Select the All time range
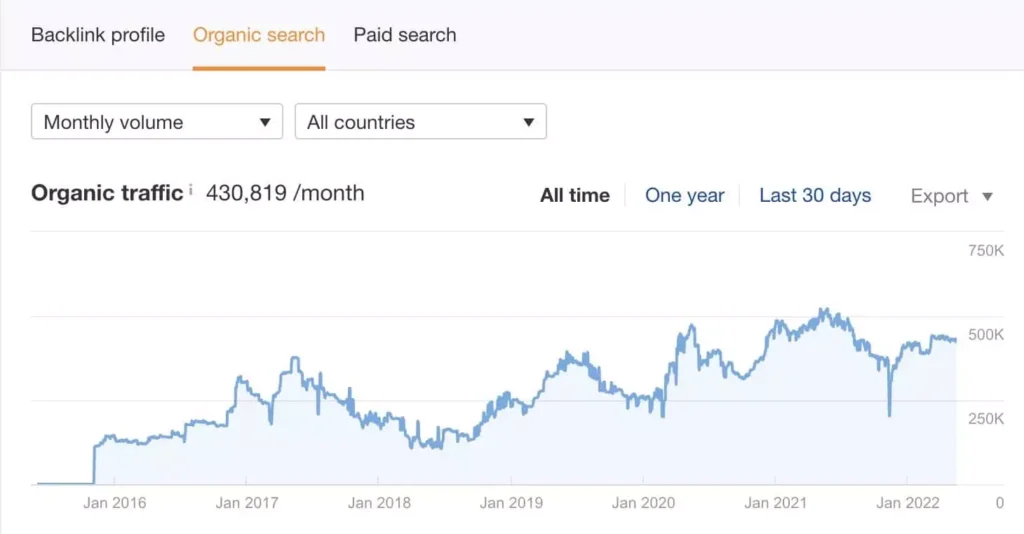1024x534 pixels. pos(575,195)
